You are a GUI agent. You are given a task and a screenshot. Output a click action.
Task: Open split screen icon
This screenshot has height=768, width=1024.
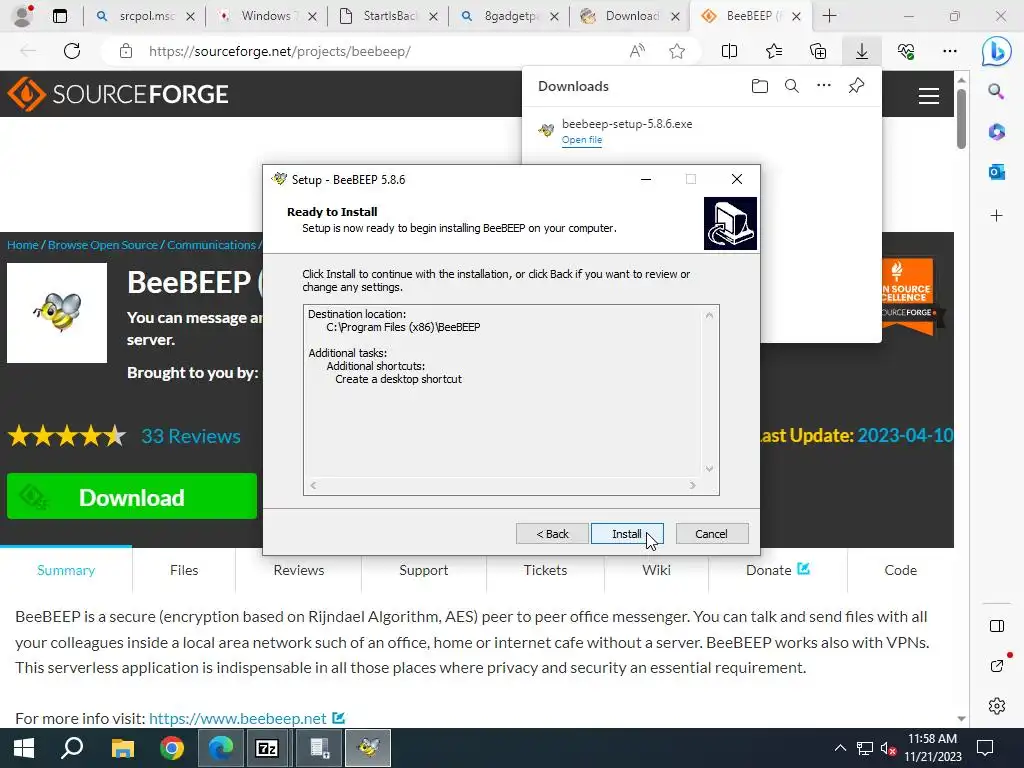click(x=729, y=51)
